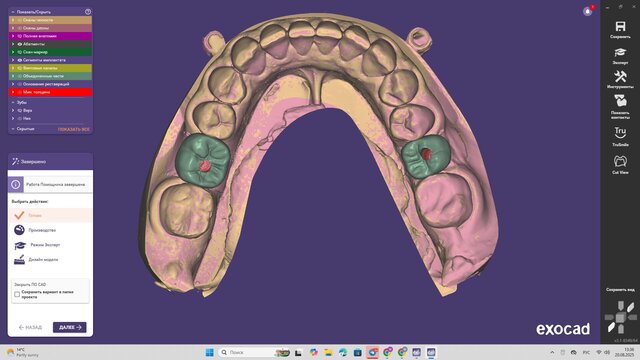Viewport: 640px width, 360px height.
Task: Toggle visibility eye of Абатменты layer
Action: [x=20, y=44]
